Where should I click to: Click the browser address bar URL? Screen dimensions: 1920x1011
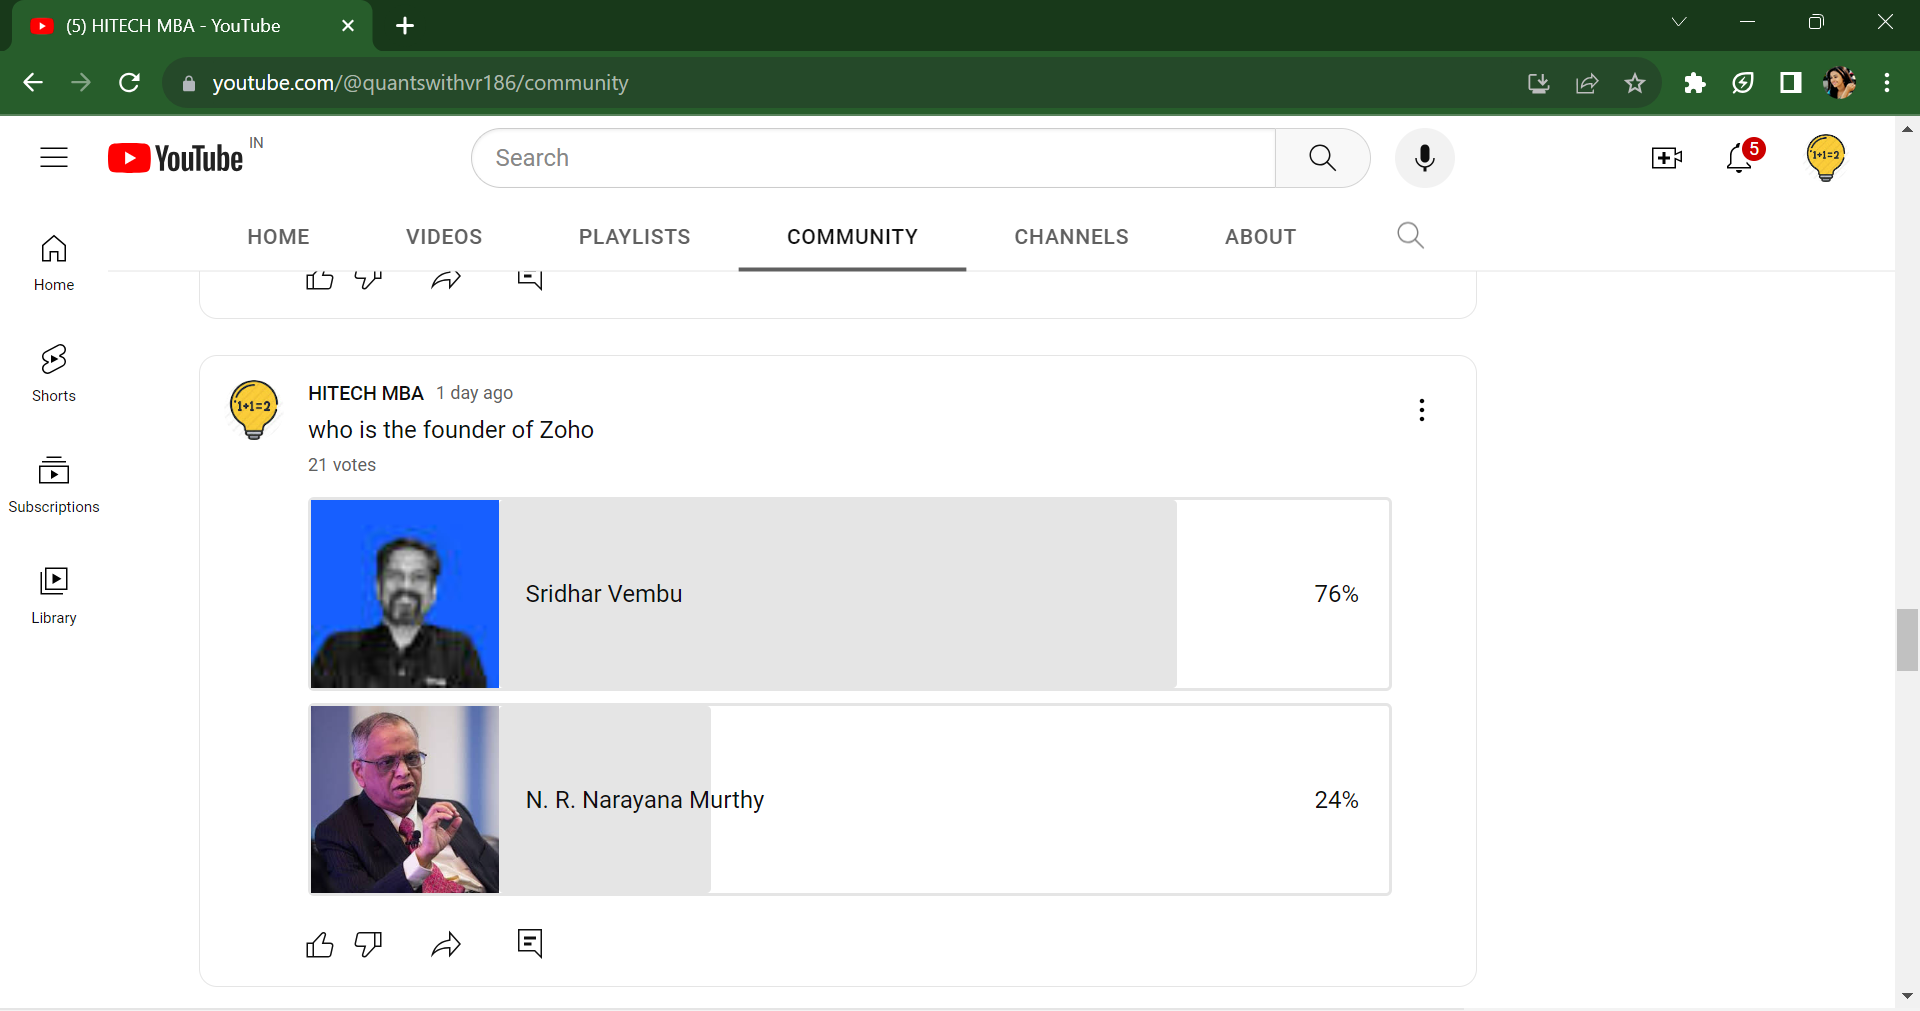click(x=420, y=83)
